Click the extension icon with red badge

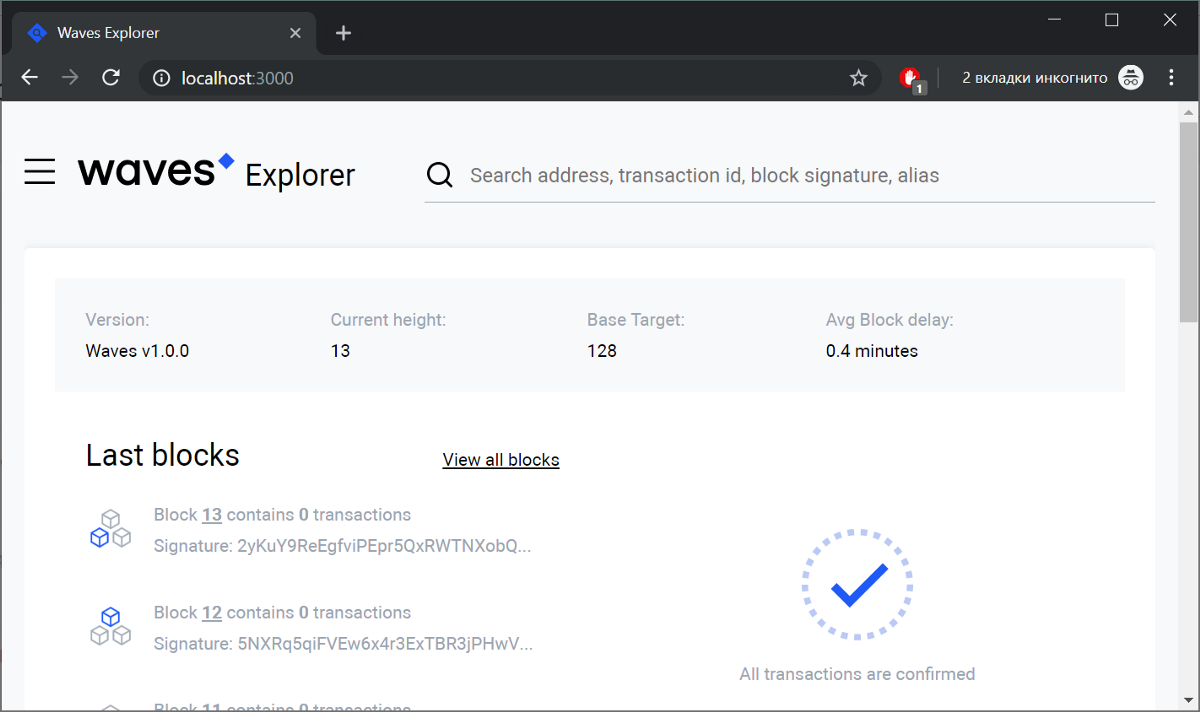pyautogui.click(x=910, y=76)
